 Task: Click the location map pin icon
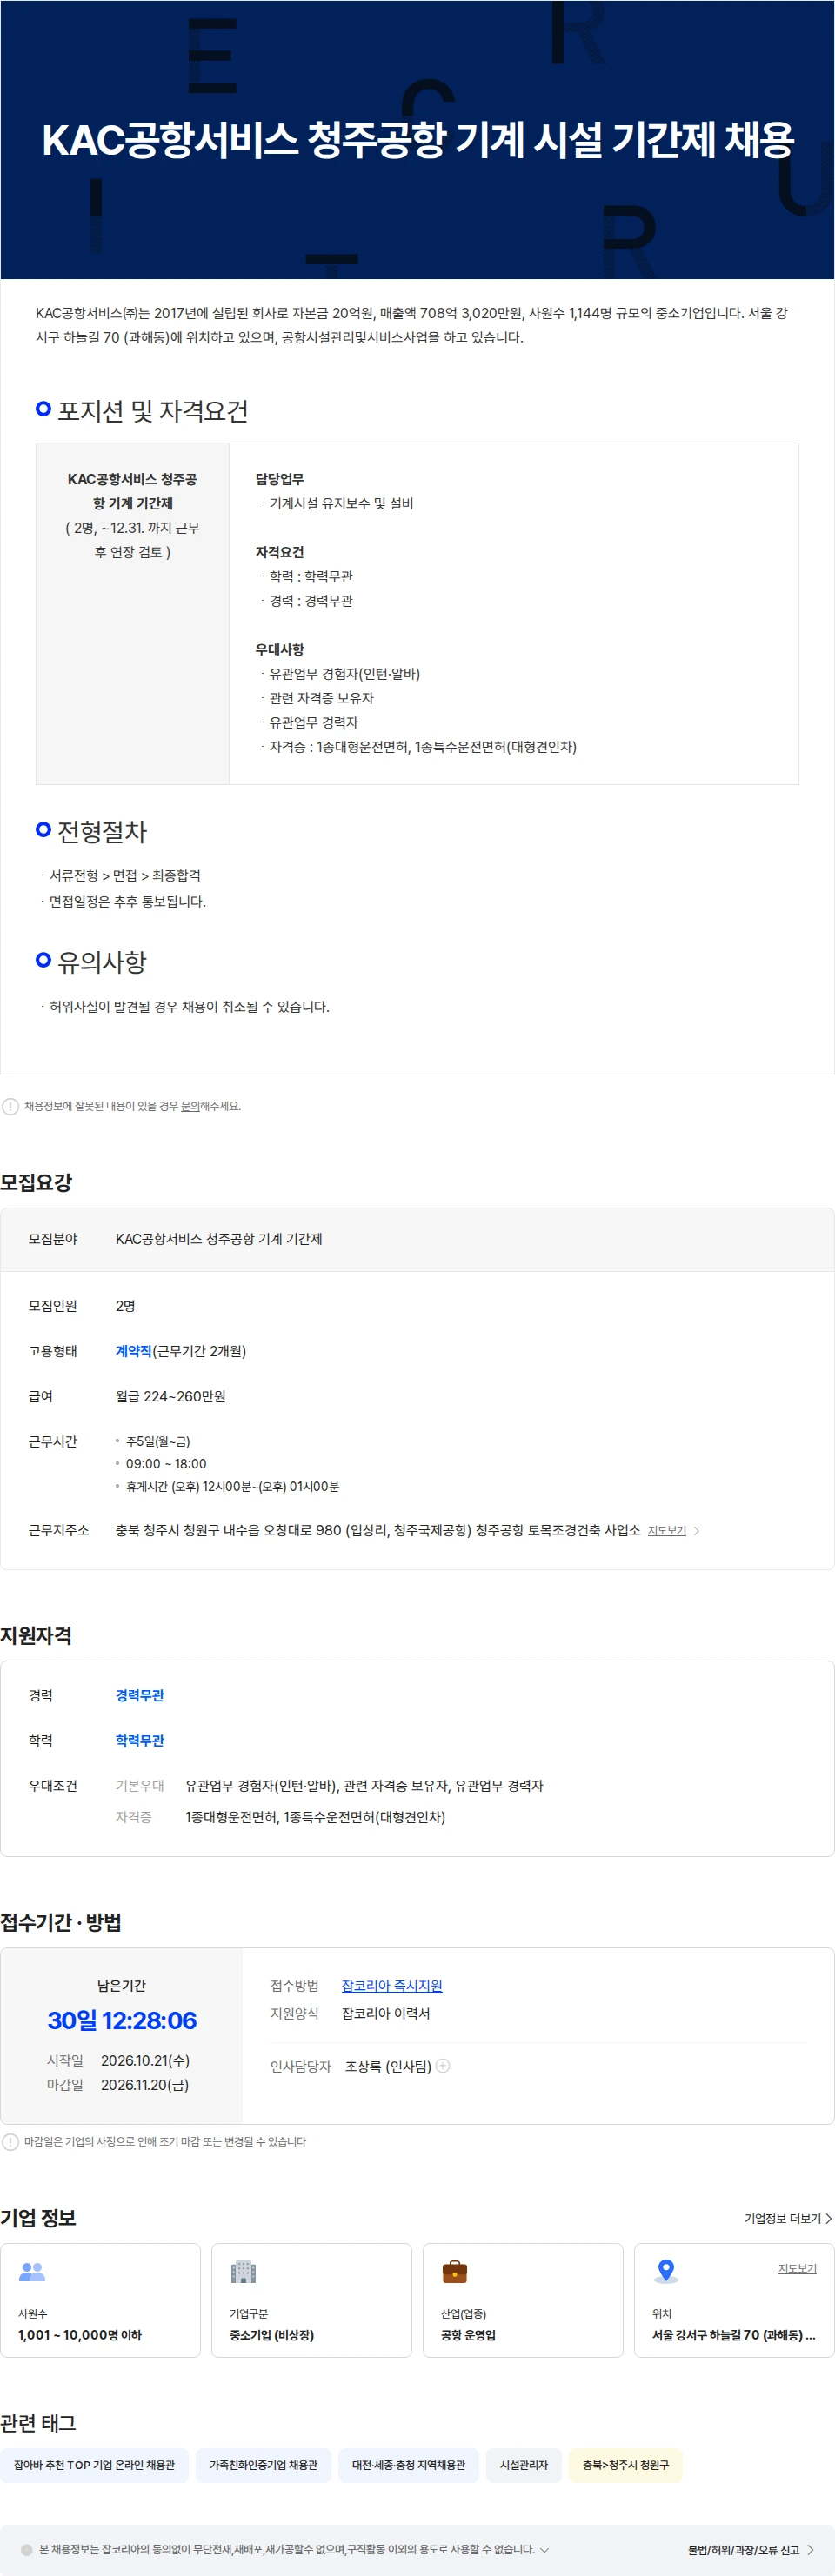coord(666,2272)
